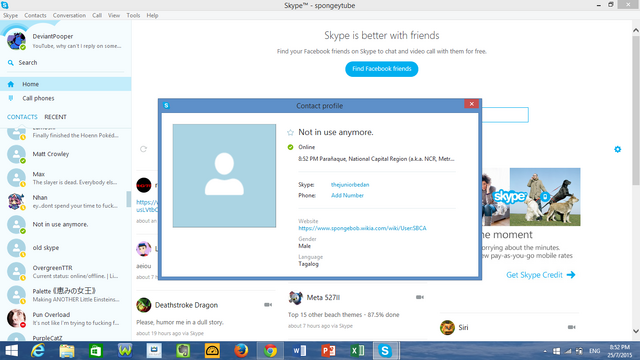This screenshot has width=640, height=360.
Task: Click DeviantPooper profile avatar
Action: click(16, 41)
